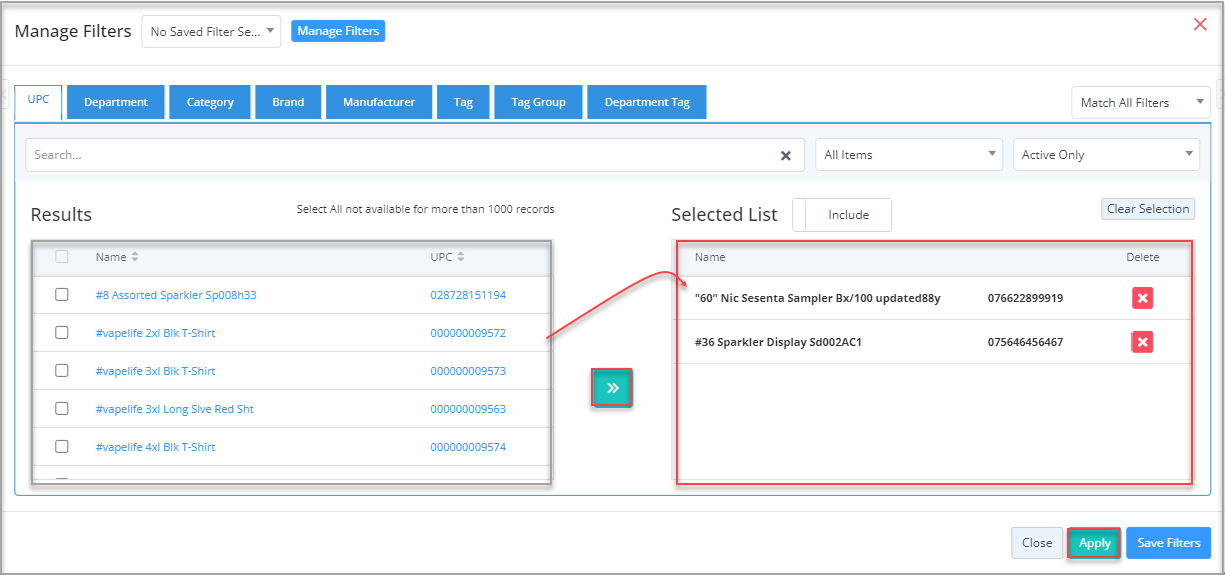
Task: Sort results by the UPC column arrows
Action: [461, 257]
